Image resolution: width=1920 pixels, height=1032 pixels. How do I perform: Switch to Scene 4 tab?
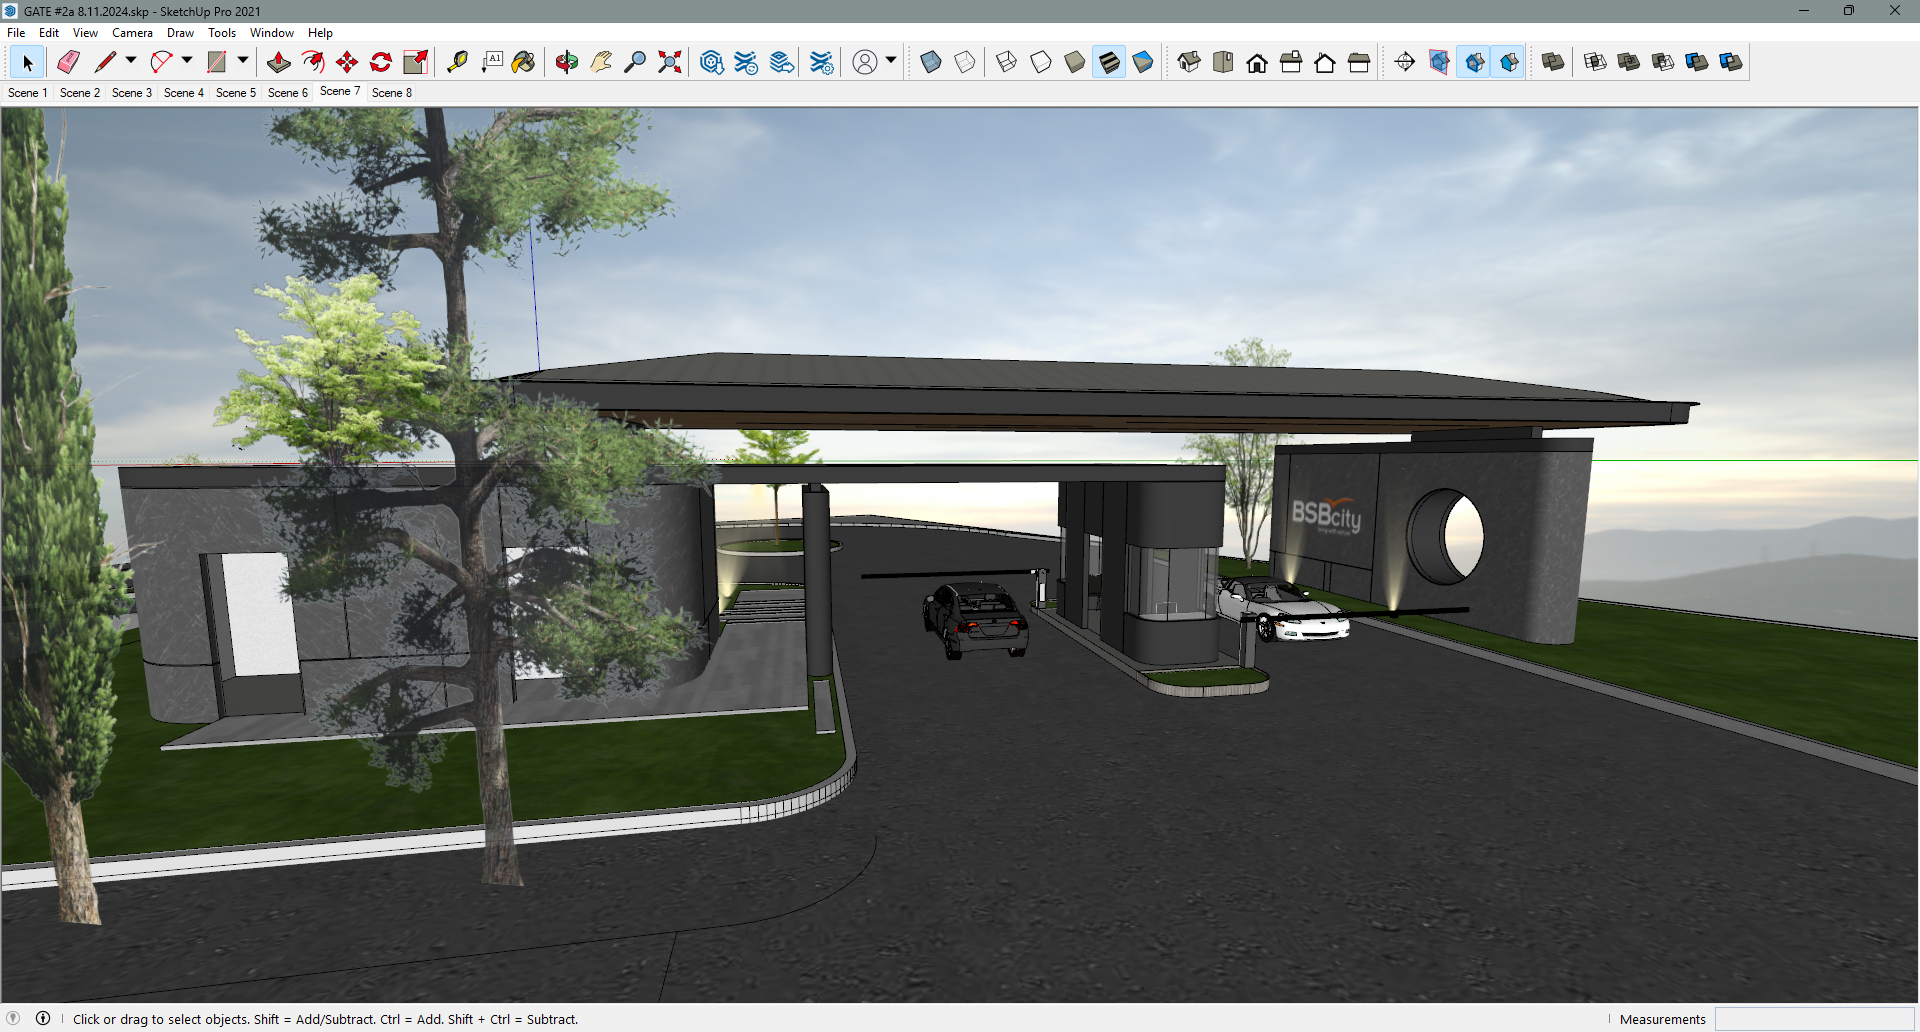pyautogui.click(x=184, y=93)
